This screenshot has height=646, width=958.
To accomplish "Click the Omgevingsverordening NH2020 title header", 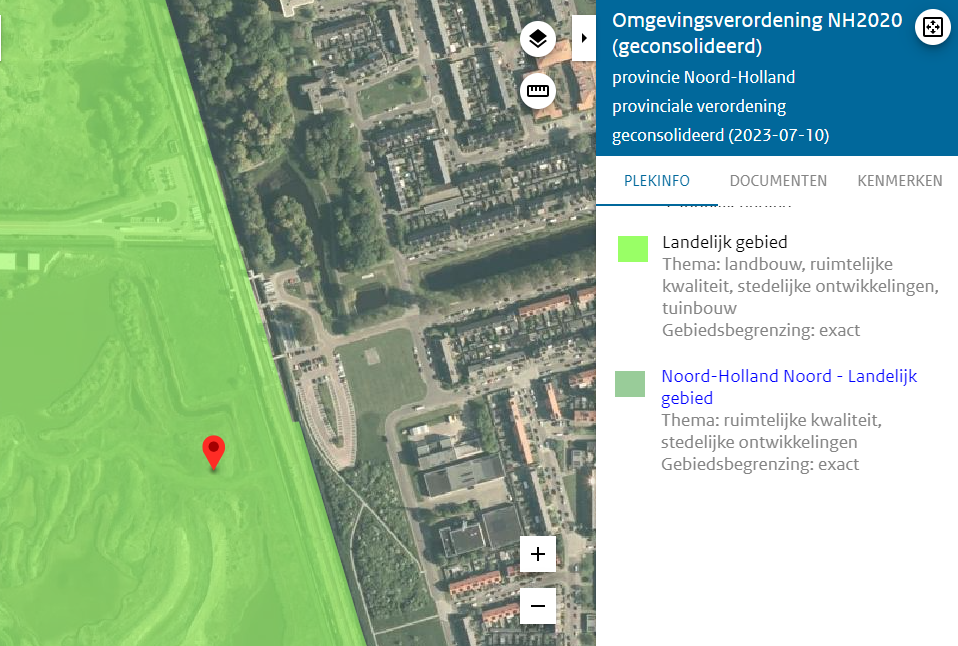I will (757, 31).
